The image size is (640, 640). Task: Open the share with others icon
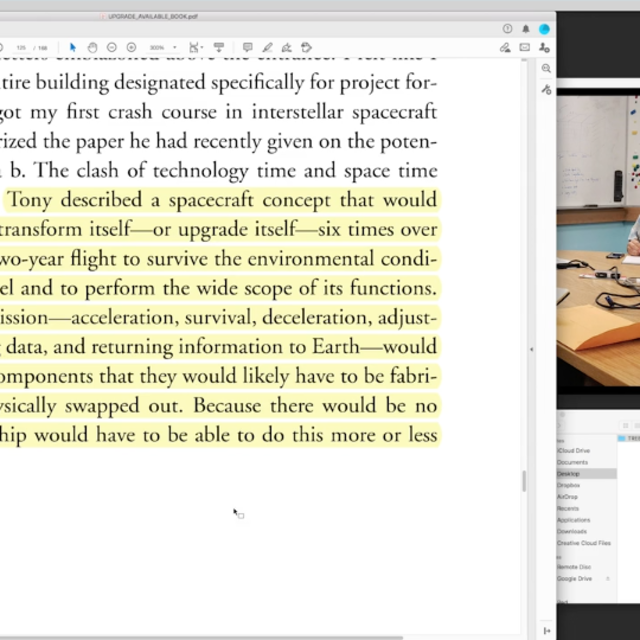[x=544, y=47]
